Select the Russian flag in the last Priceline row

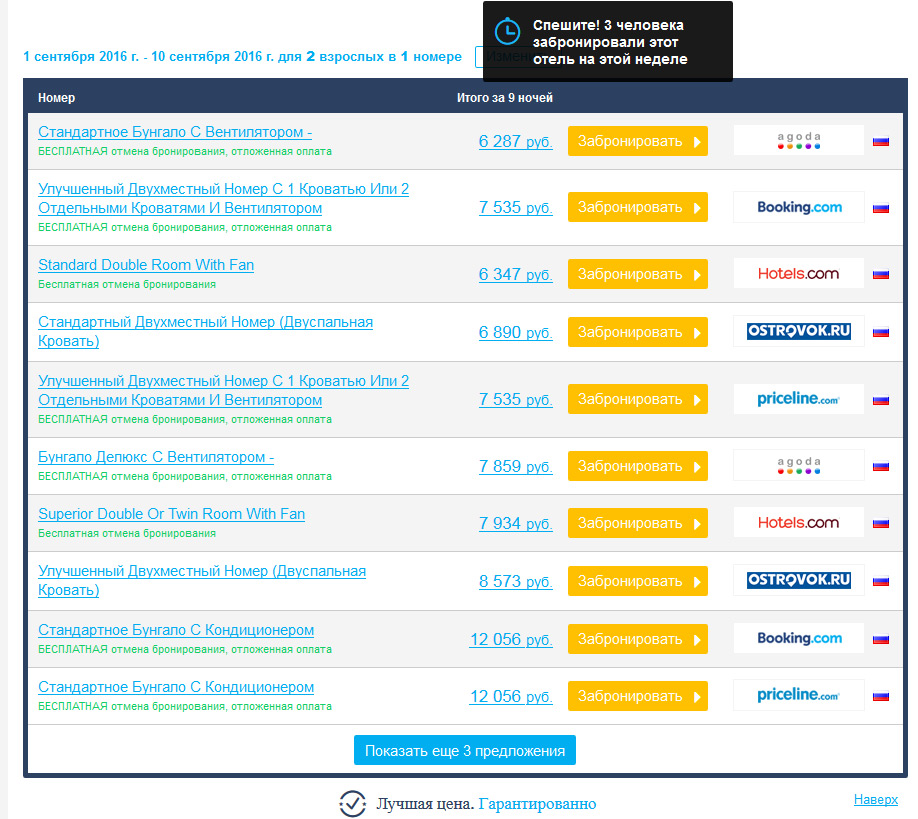(x=881, y=696)
